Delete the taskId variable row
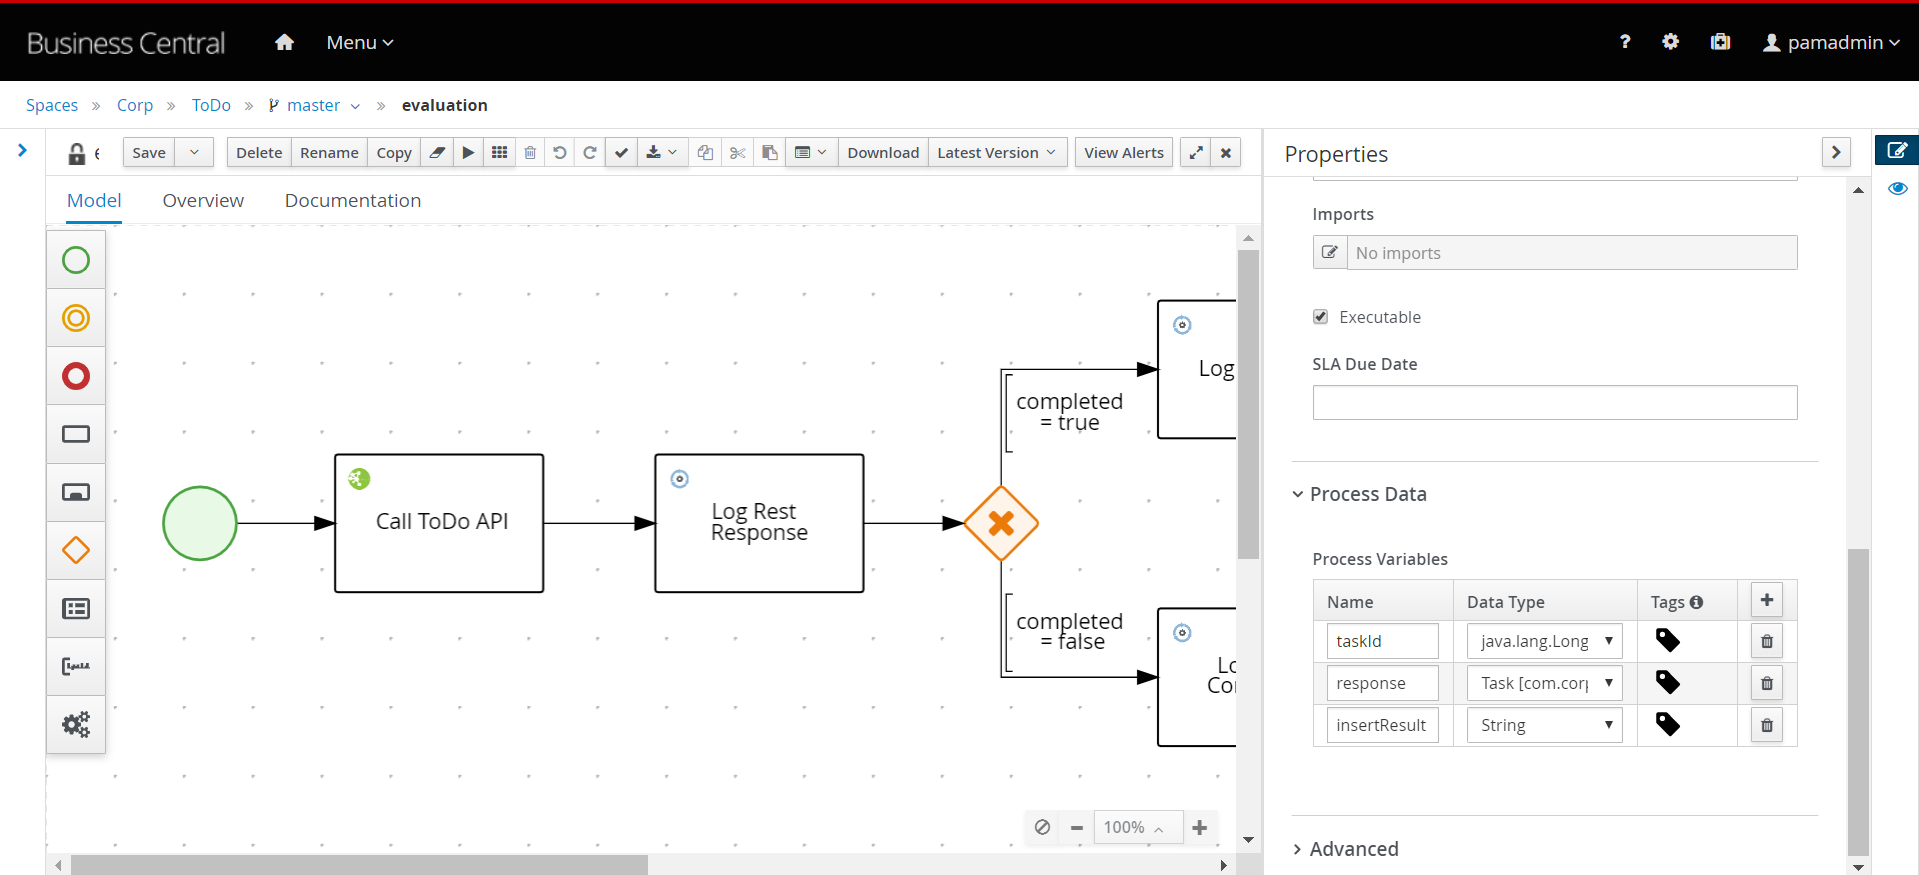The width and height of the screenshot is (1919, 875). click(x=1767, y=641)
